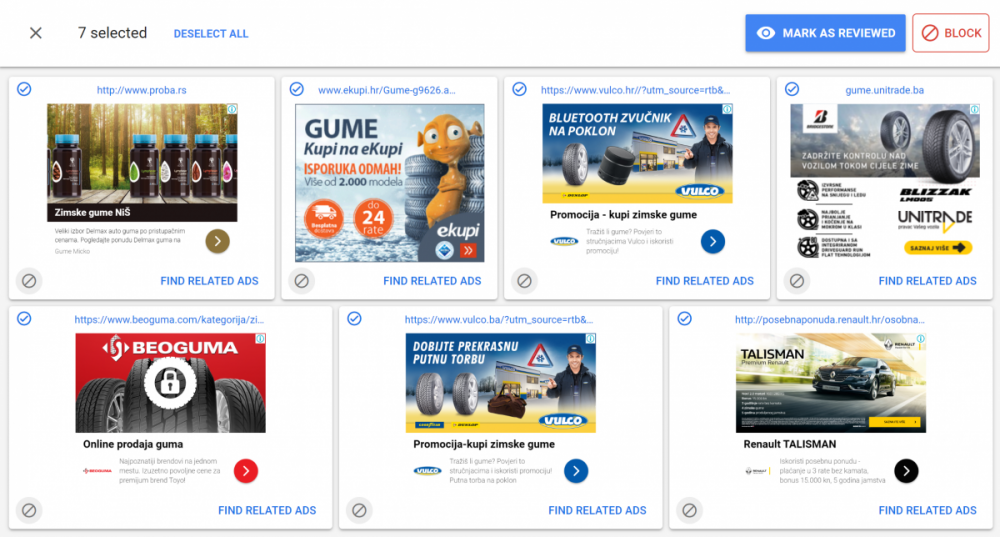
Task: Click the 'Online prodaja guma' headline
Action: [x=133, y=445]
